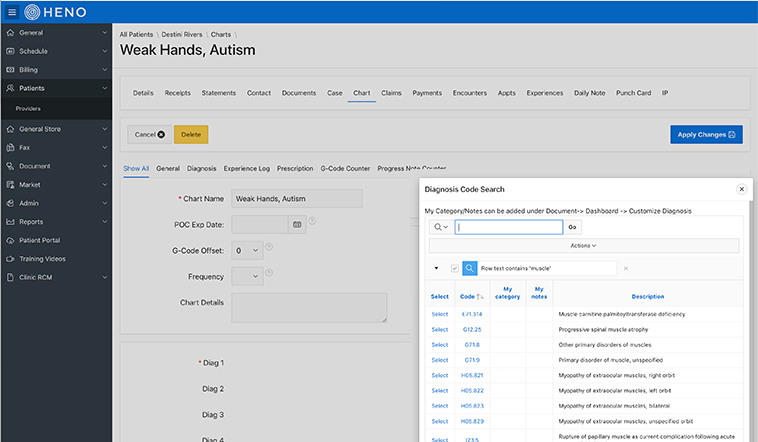Select the Prescription sub-tab
This screenshot has width=758, height=442.
(x=295, y=168)
